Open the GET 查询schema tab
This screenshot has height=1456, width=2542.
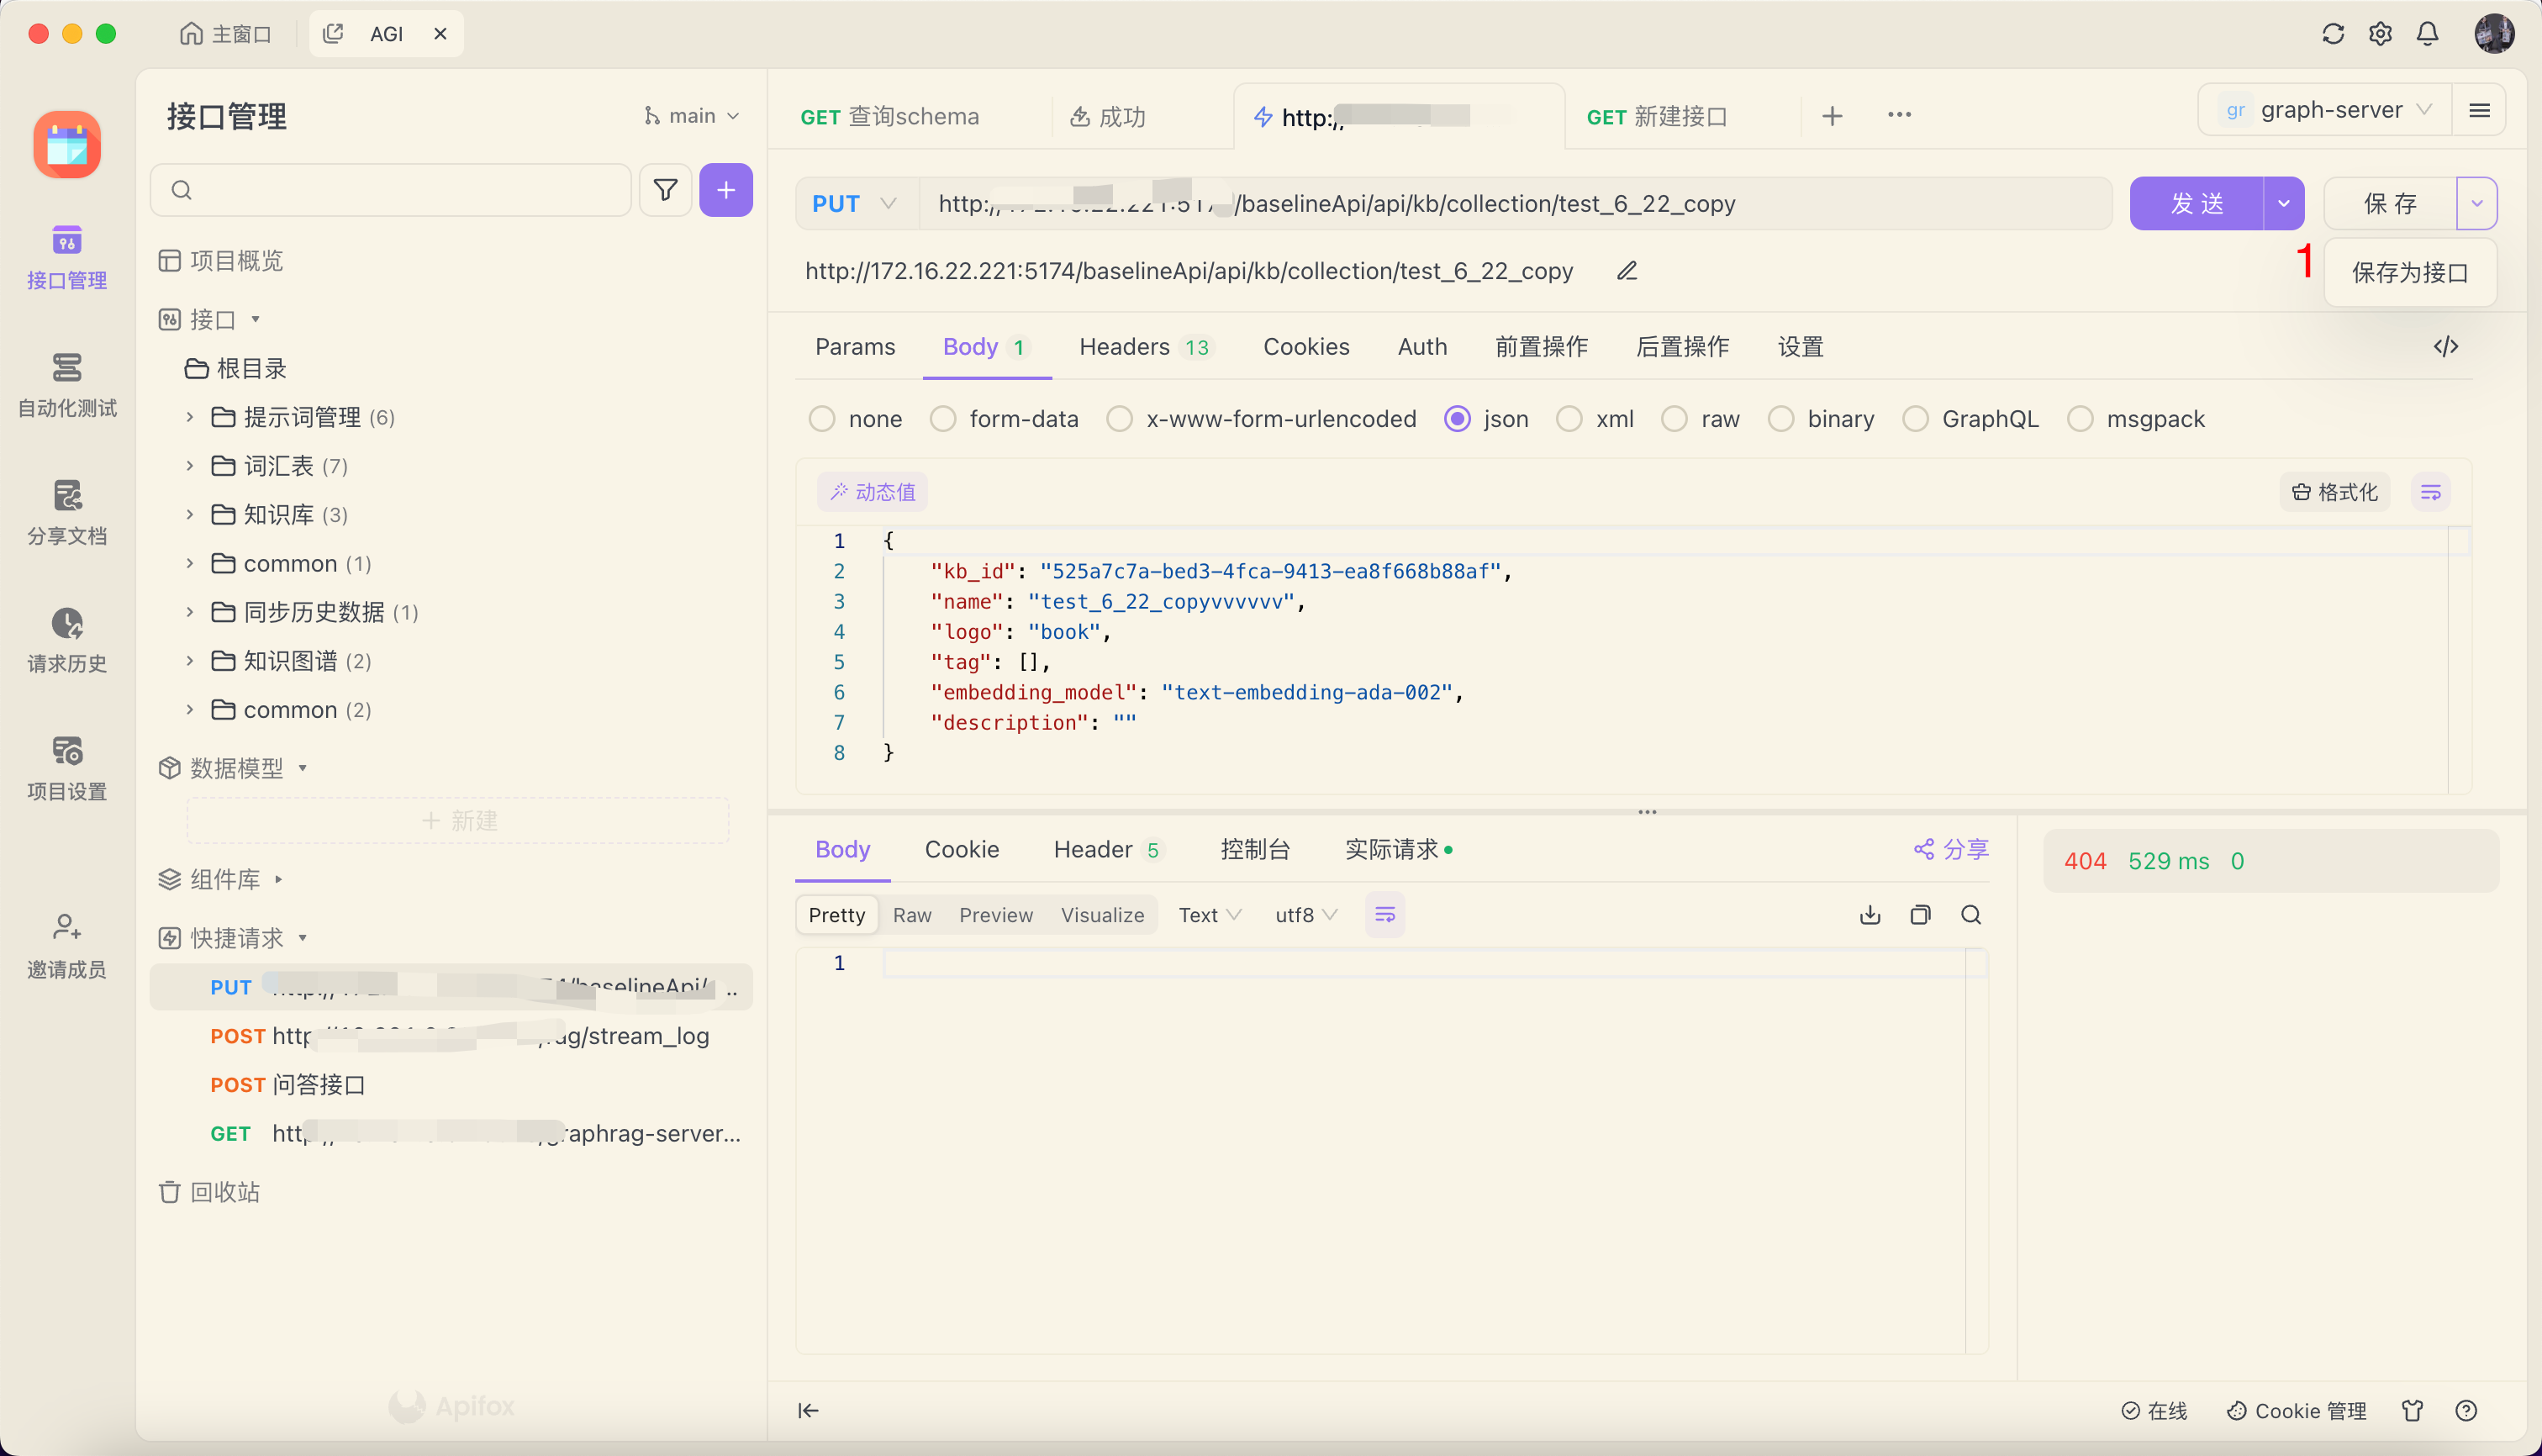pos(890,117)
